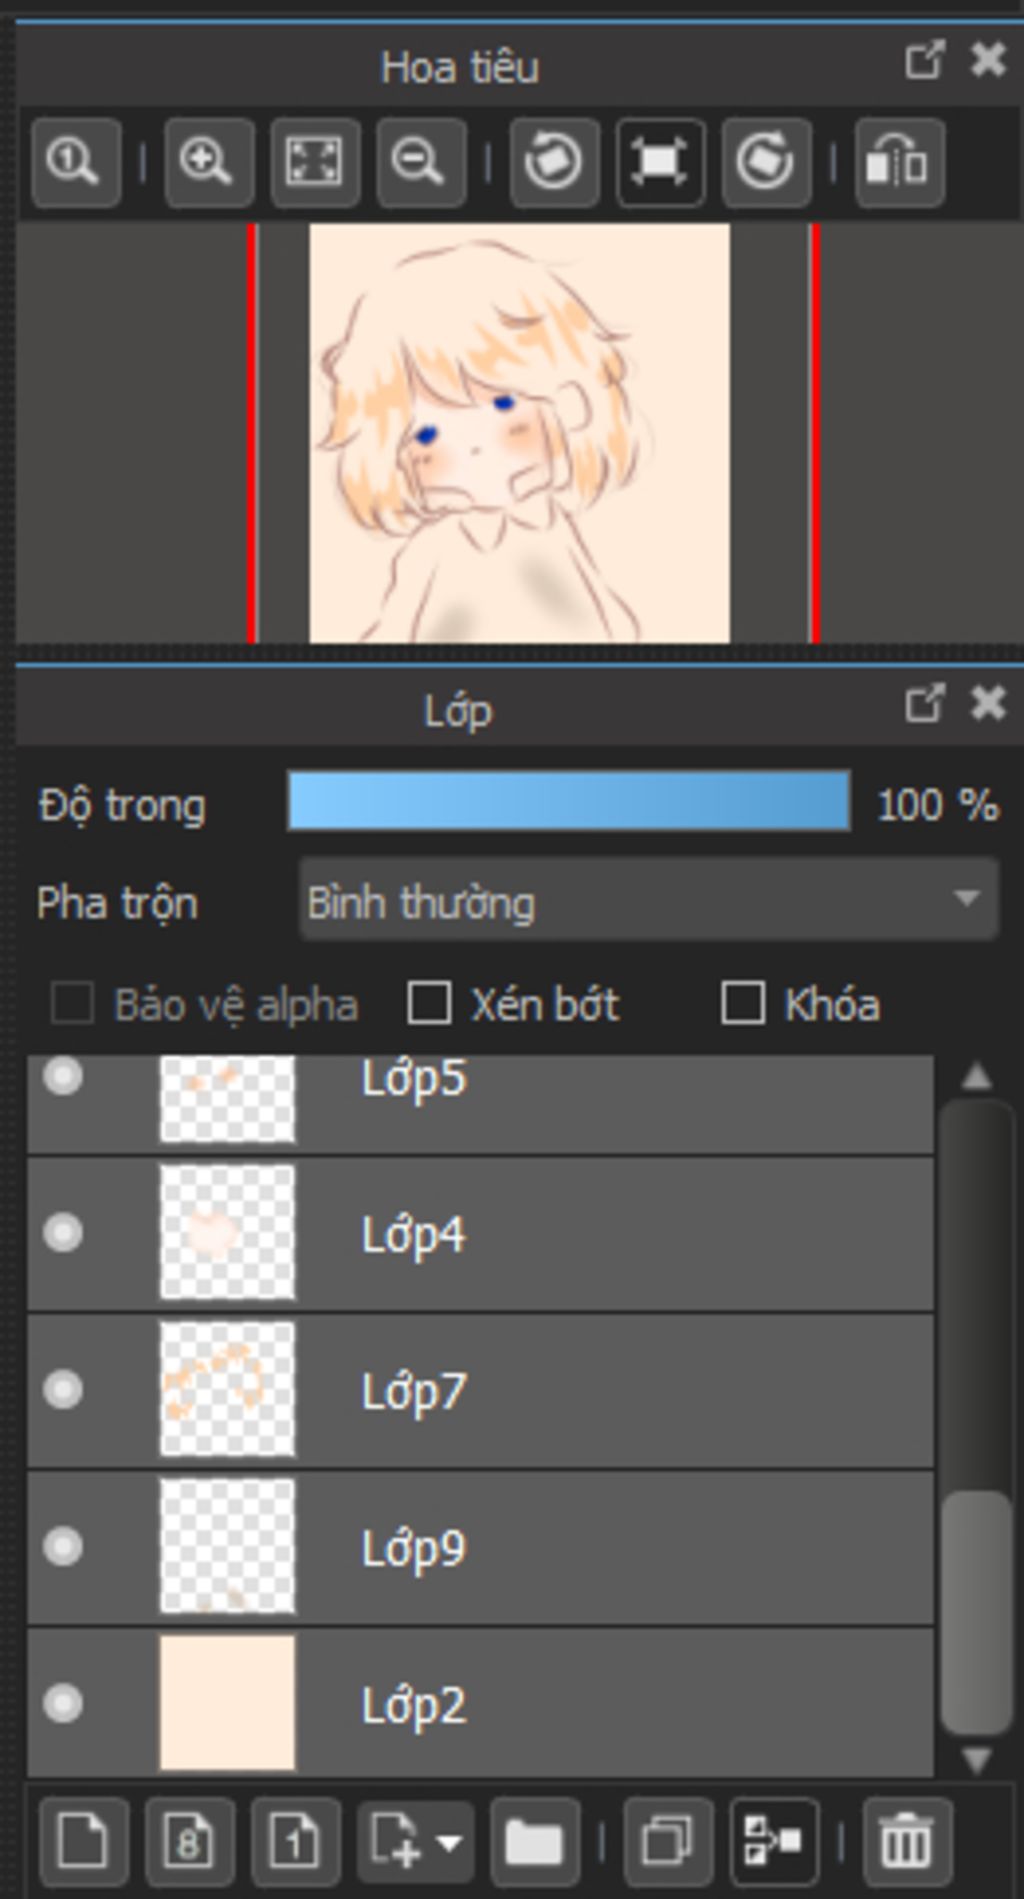Flip canvas horizontally in navigator
1024x1899 pixels.
(898, 162)
